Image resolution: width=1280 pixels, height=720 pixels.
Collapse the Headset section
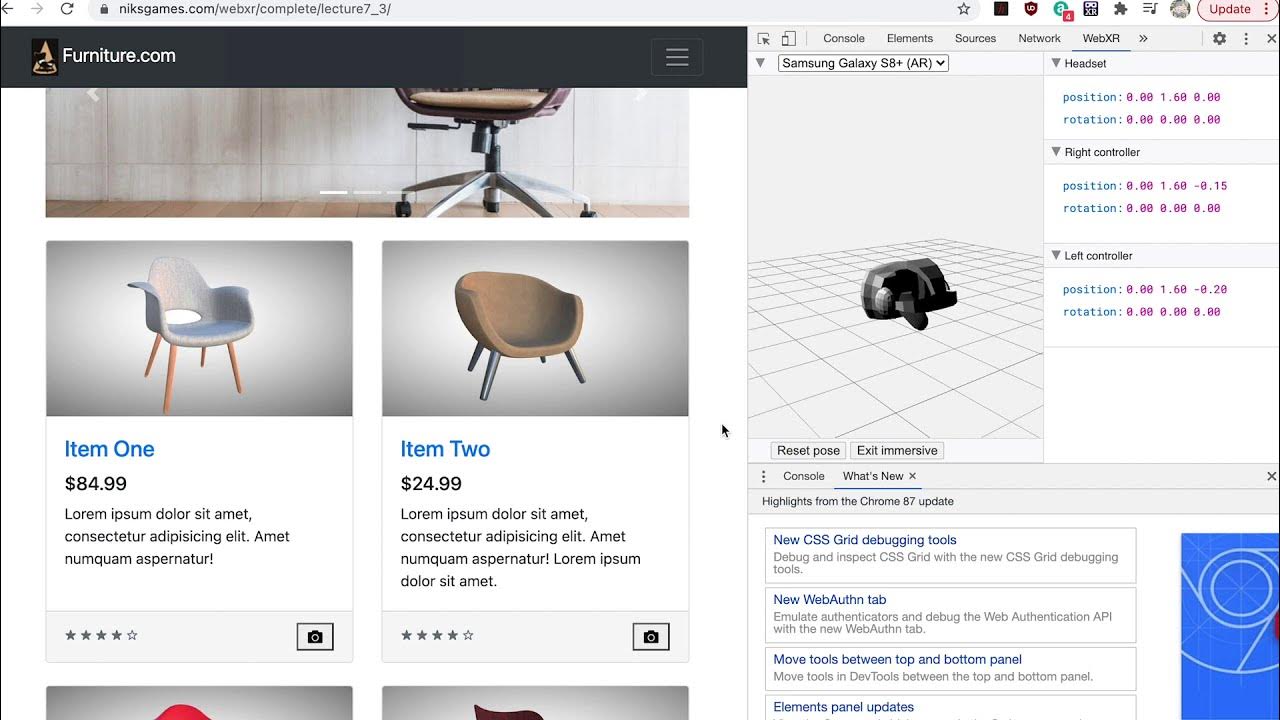(1055, 63)
